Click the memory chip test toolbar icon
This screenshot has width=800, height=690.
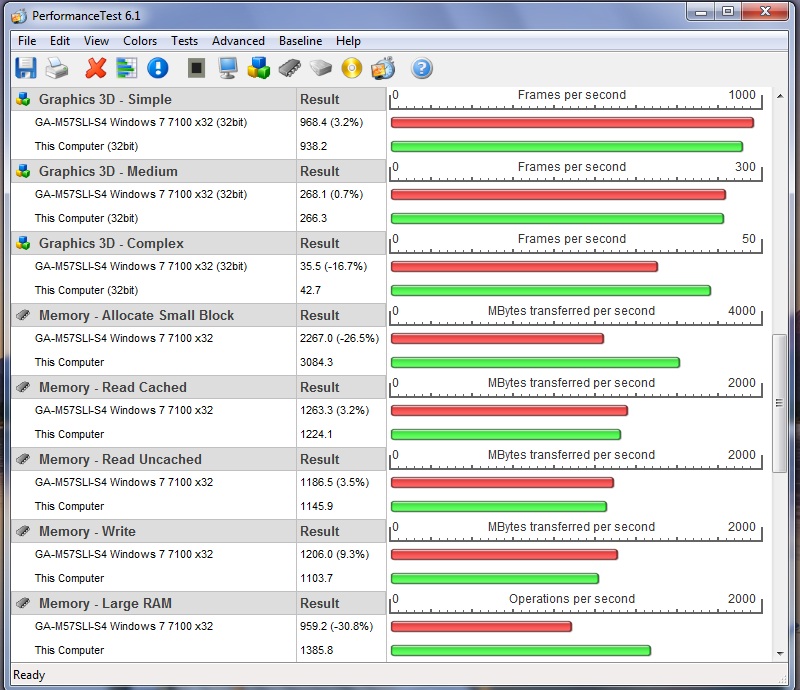[x=290, y=68]
